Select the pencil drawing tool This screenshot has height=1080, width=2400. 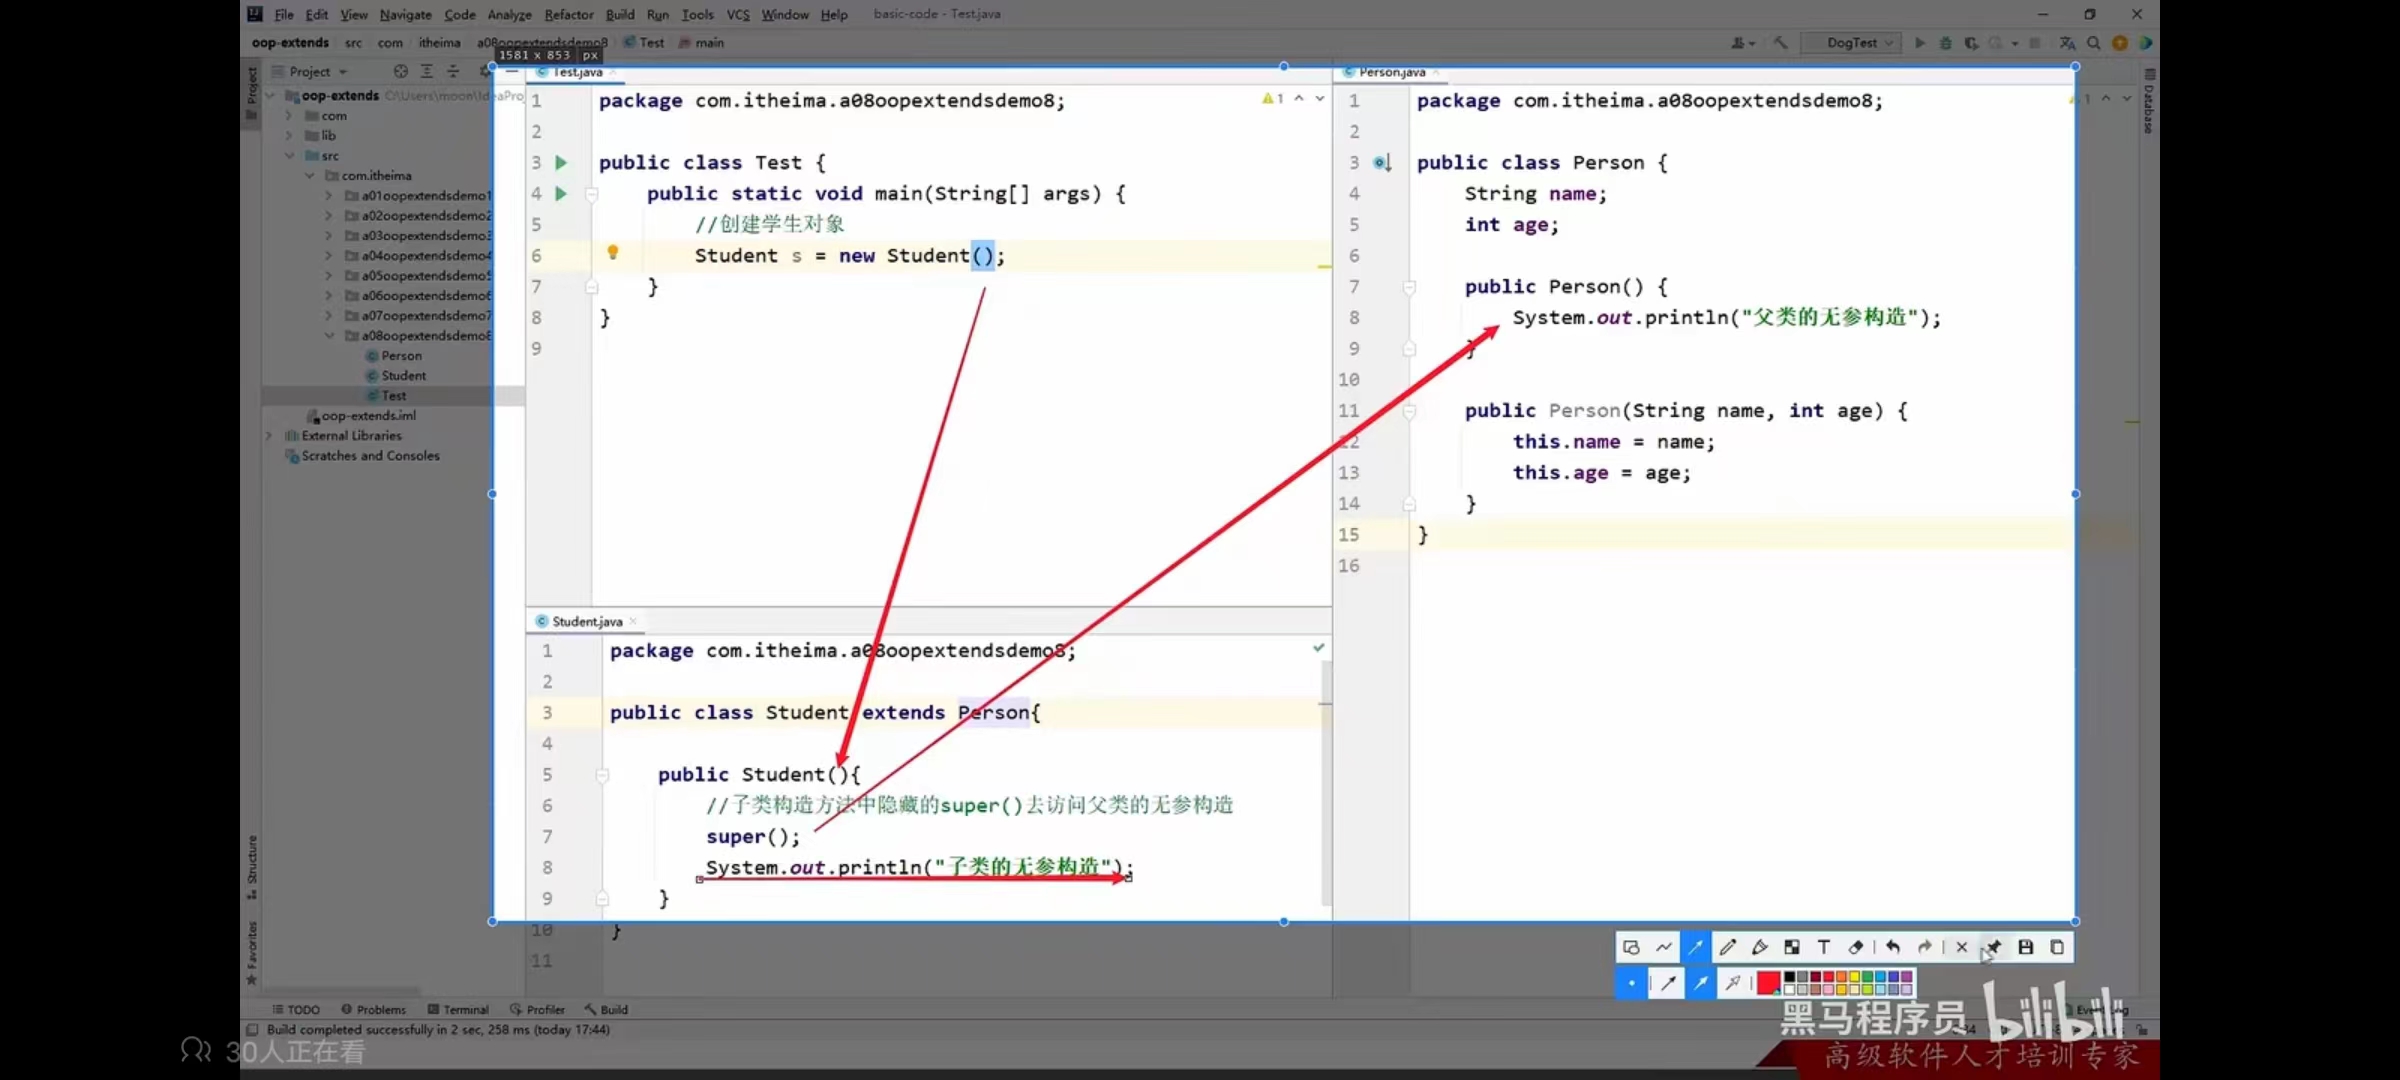pos(1728,947)
